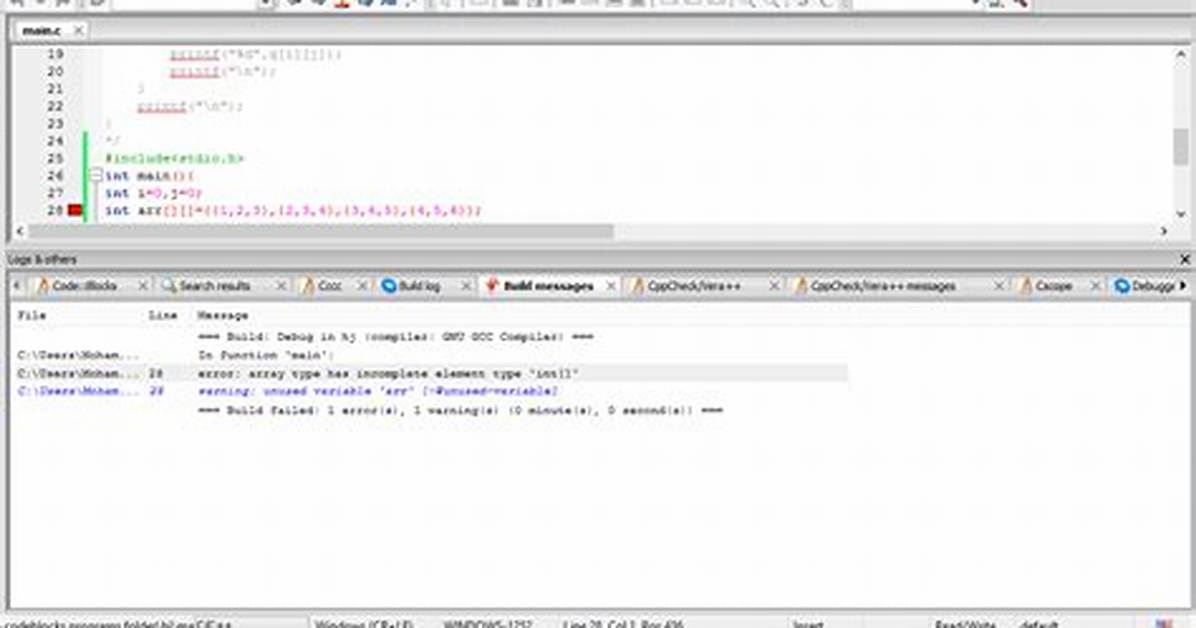
Task: Open the CppCheck/Vera++ tab
Action: (x=693, y=286)
